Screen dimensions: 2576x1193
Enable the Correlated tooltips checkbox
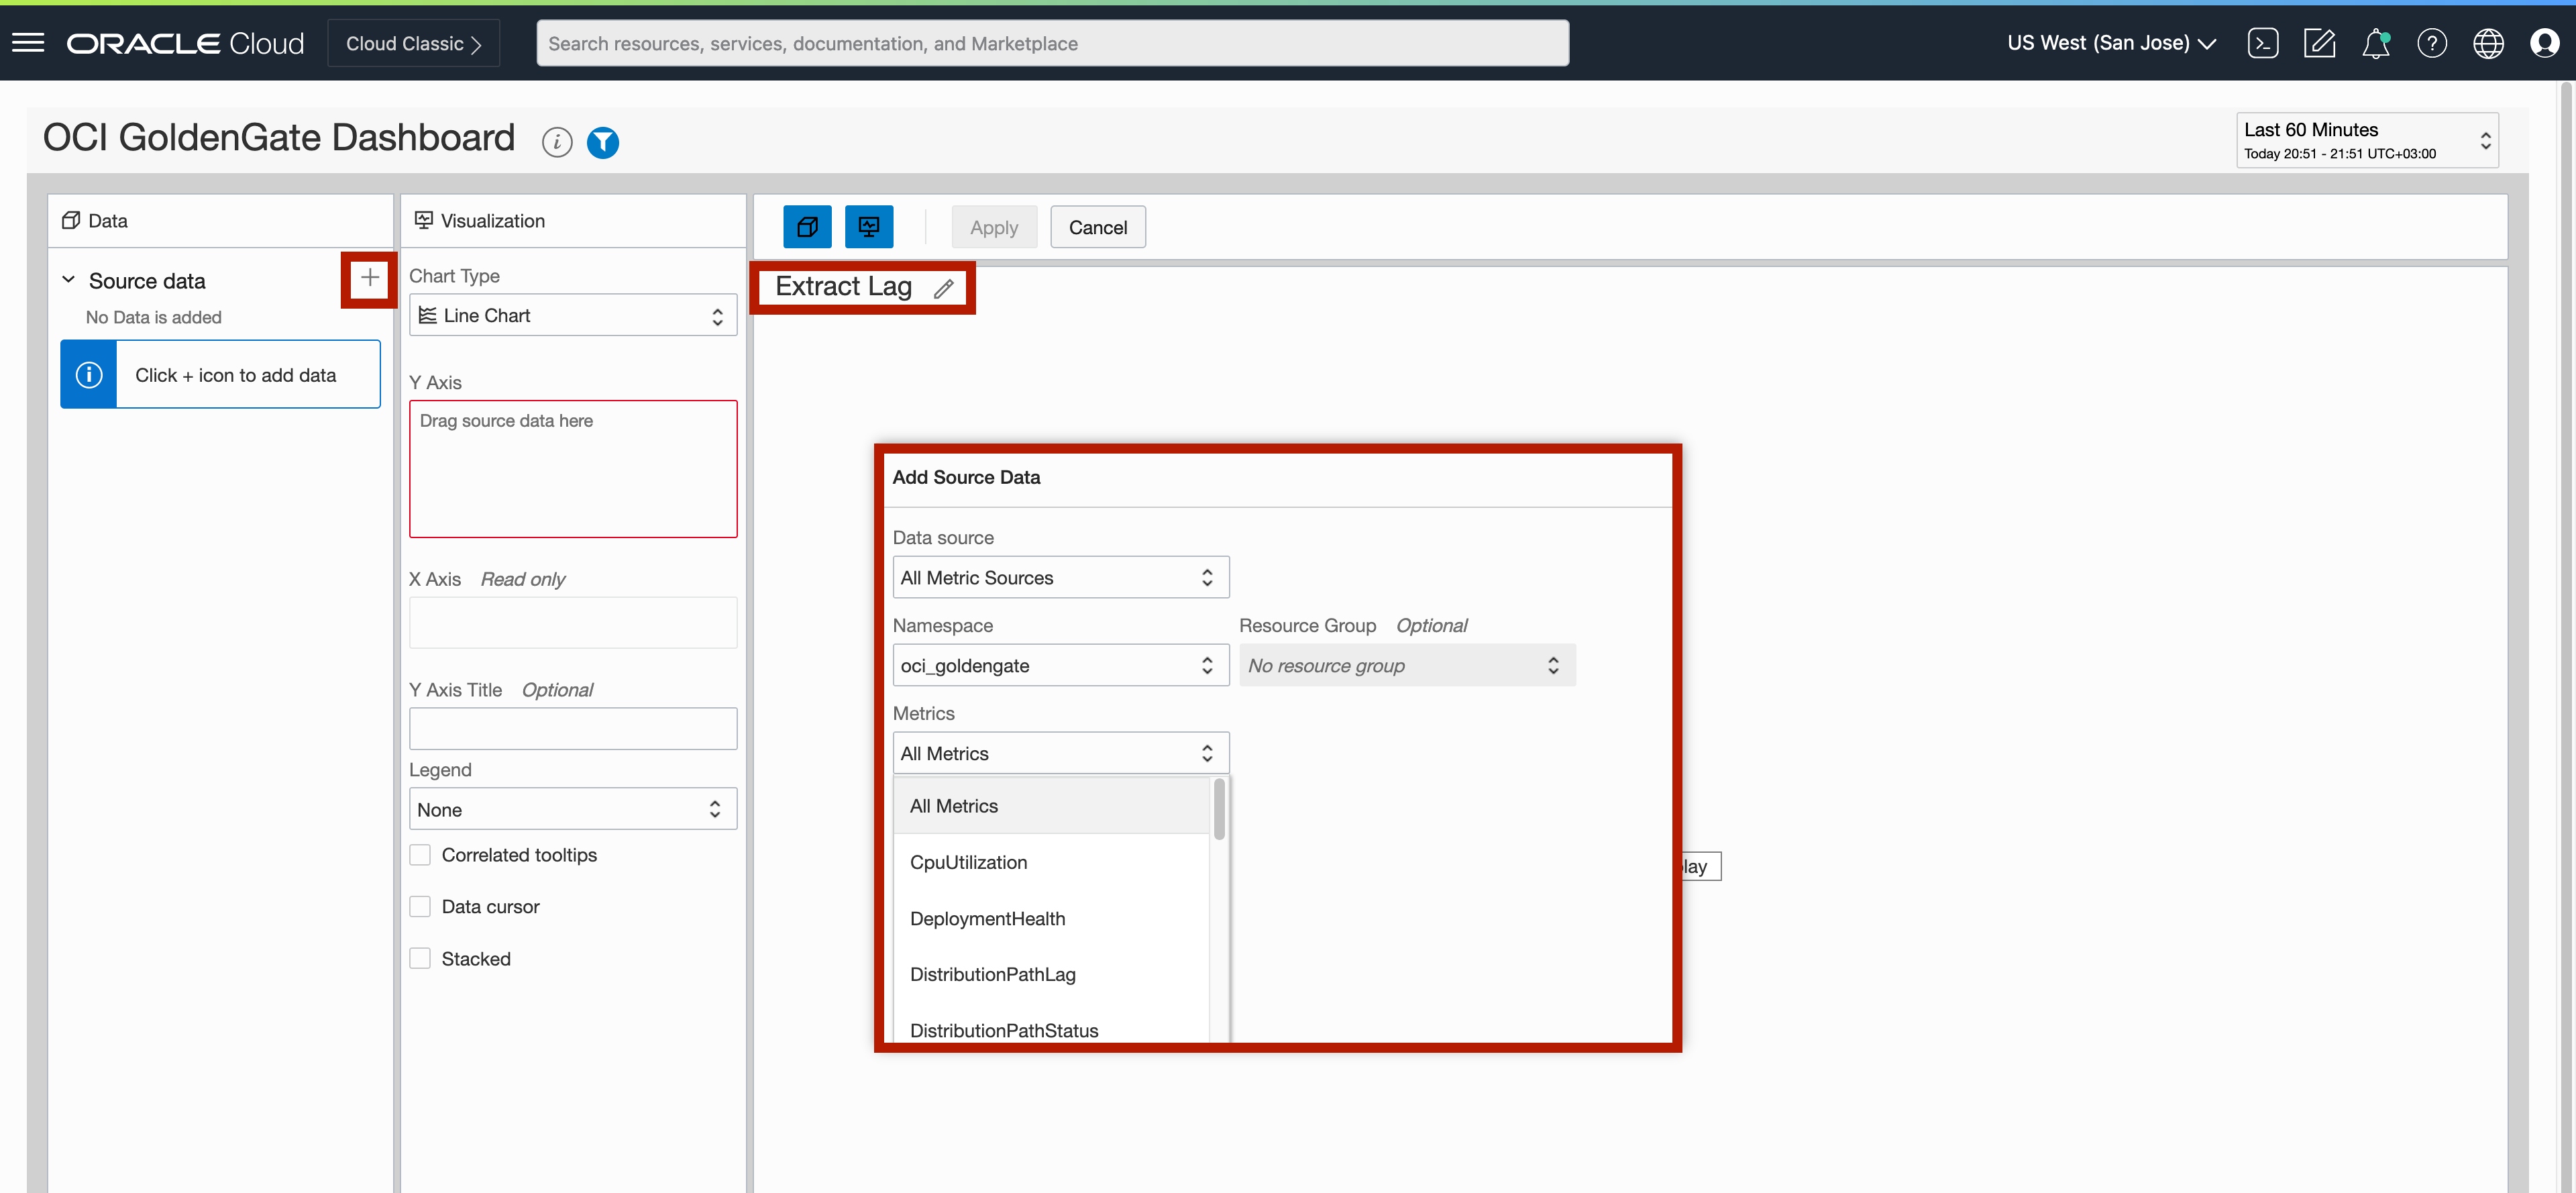pyautogui.click(x=421, y=855)
